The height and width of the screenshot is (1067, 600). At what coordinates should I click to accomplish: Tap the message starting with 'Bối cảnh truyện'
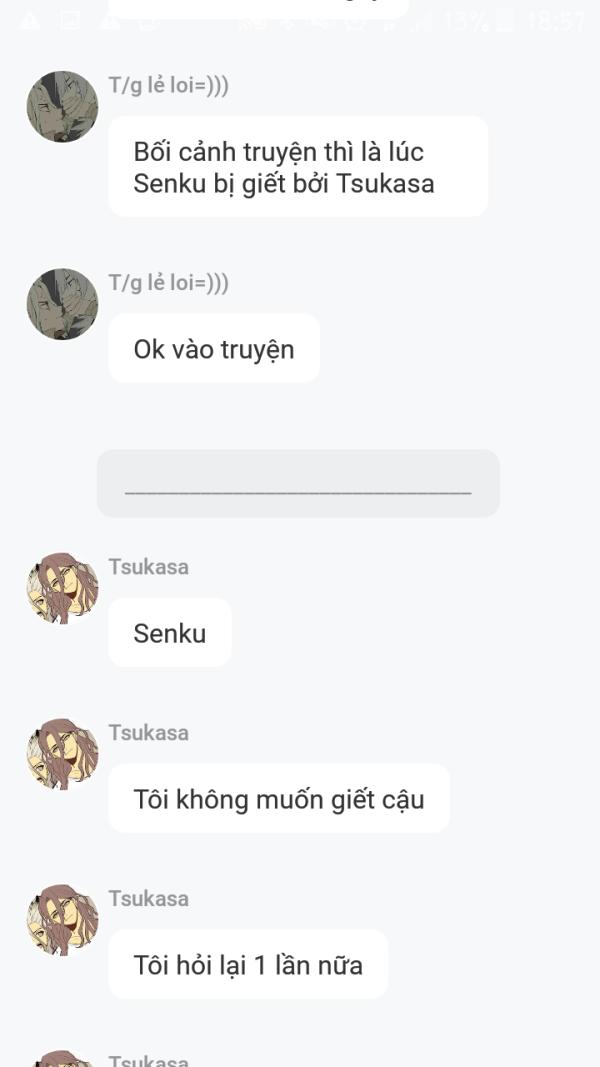tap(297, 166)
